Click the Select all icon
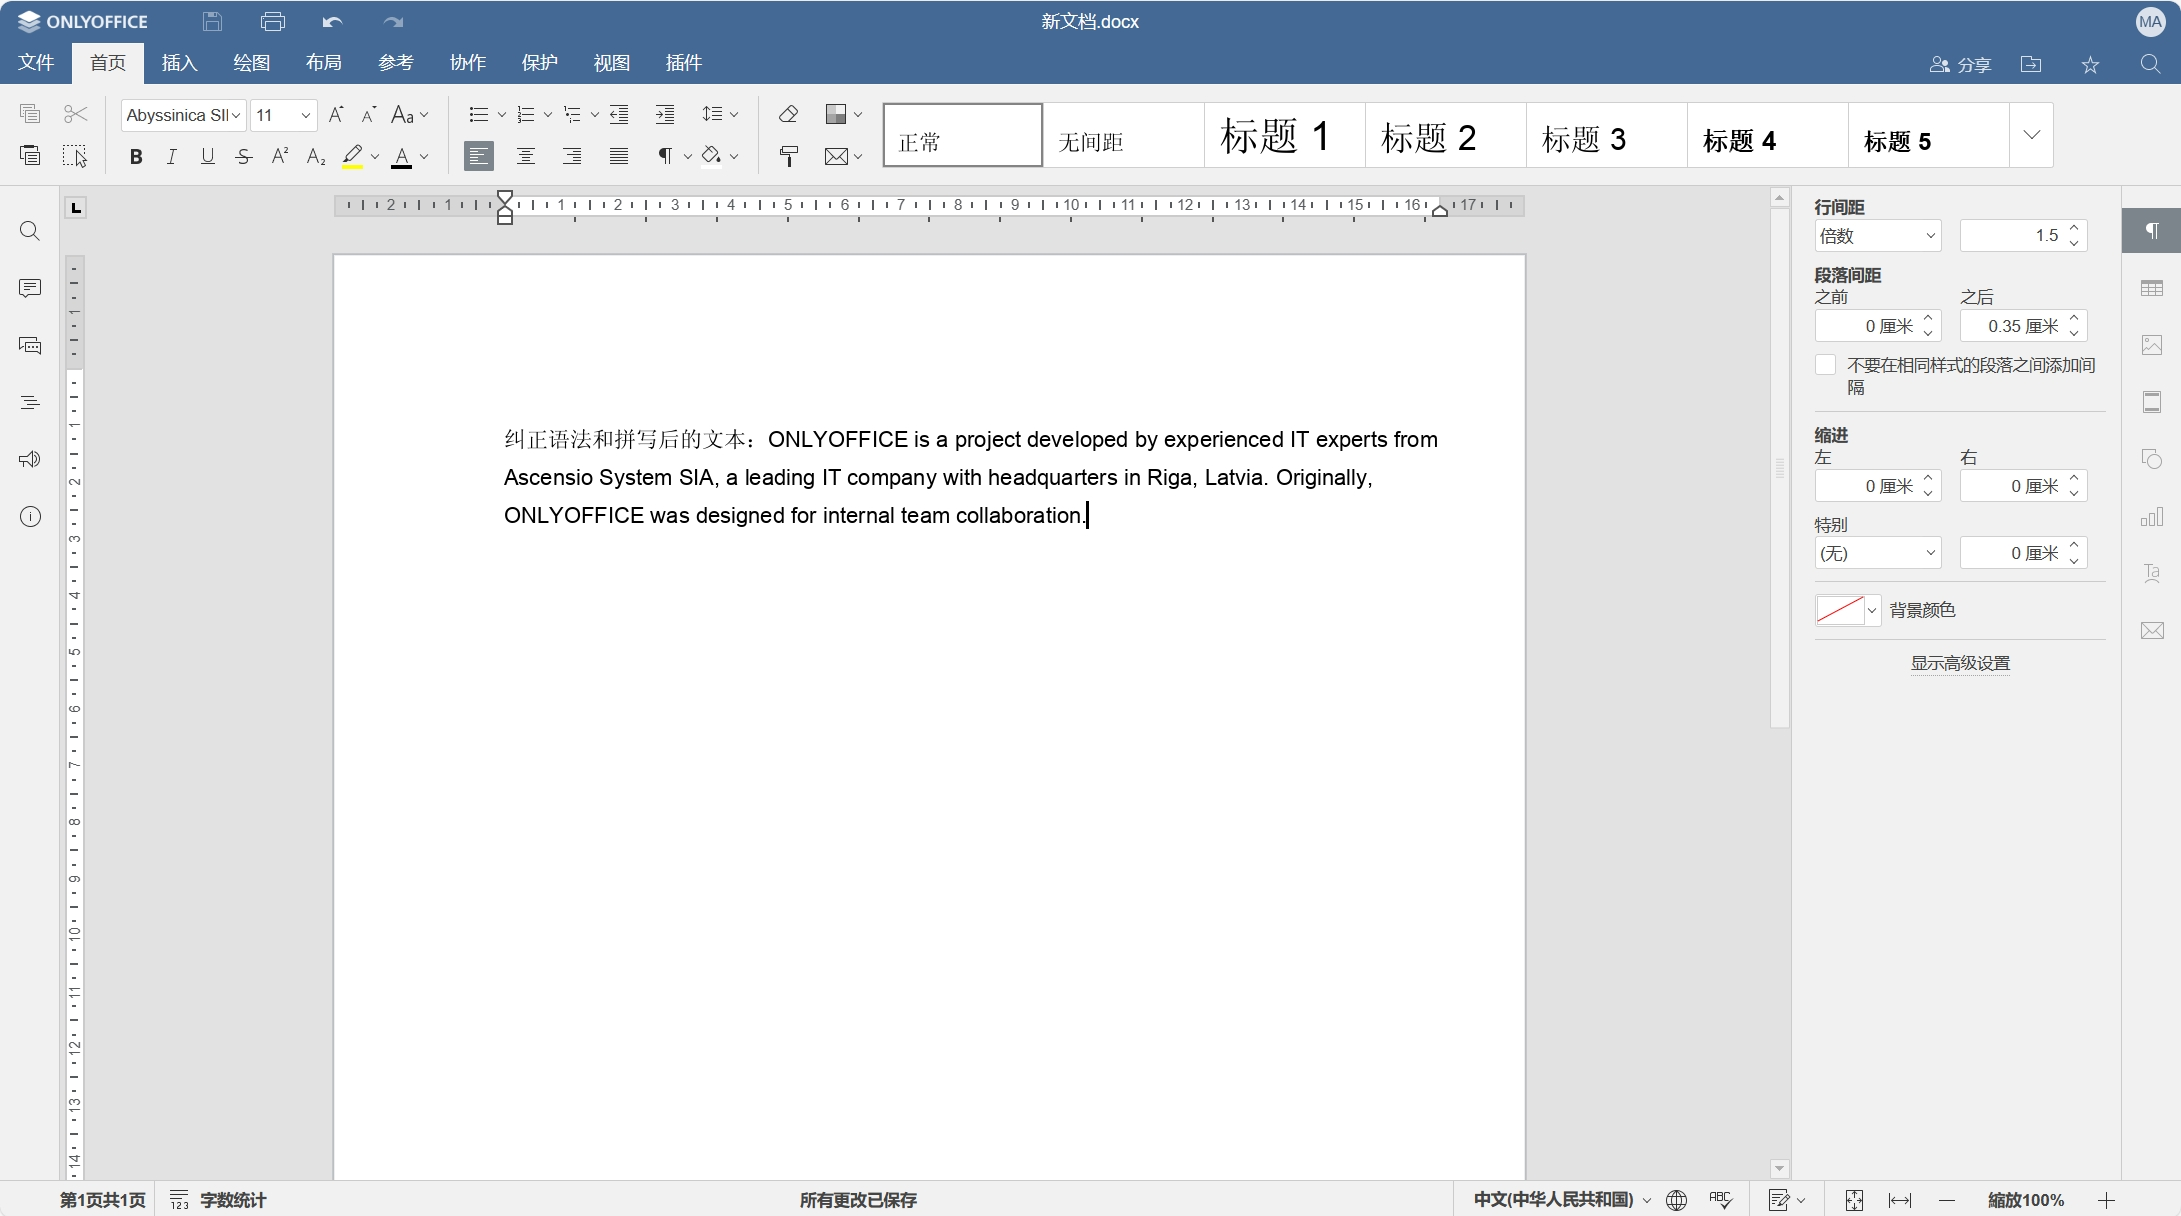 75,155
